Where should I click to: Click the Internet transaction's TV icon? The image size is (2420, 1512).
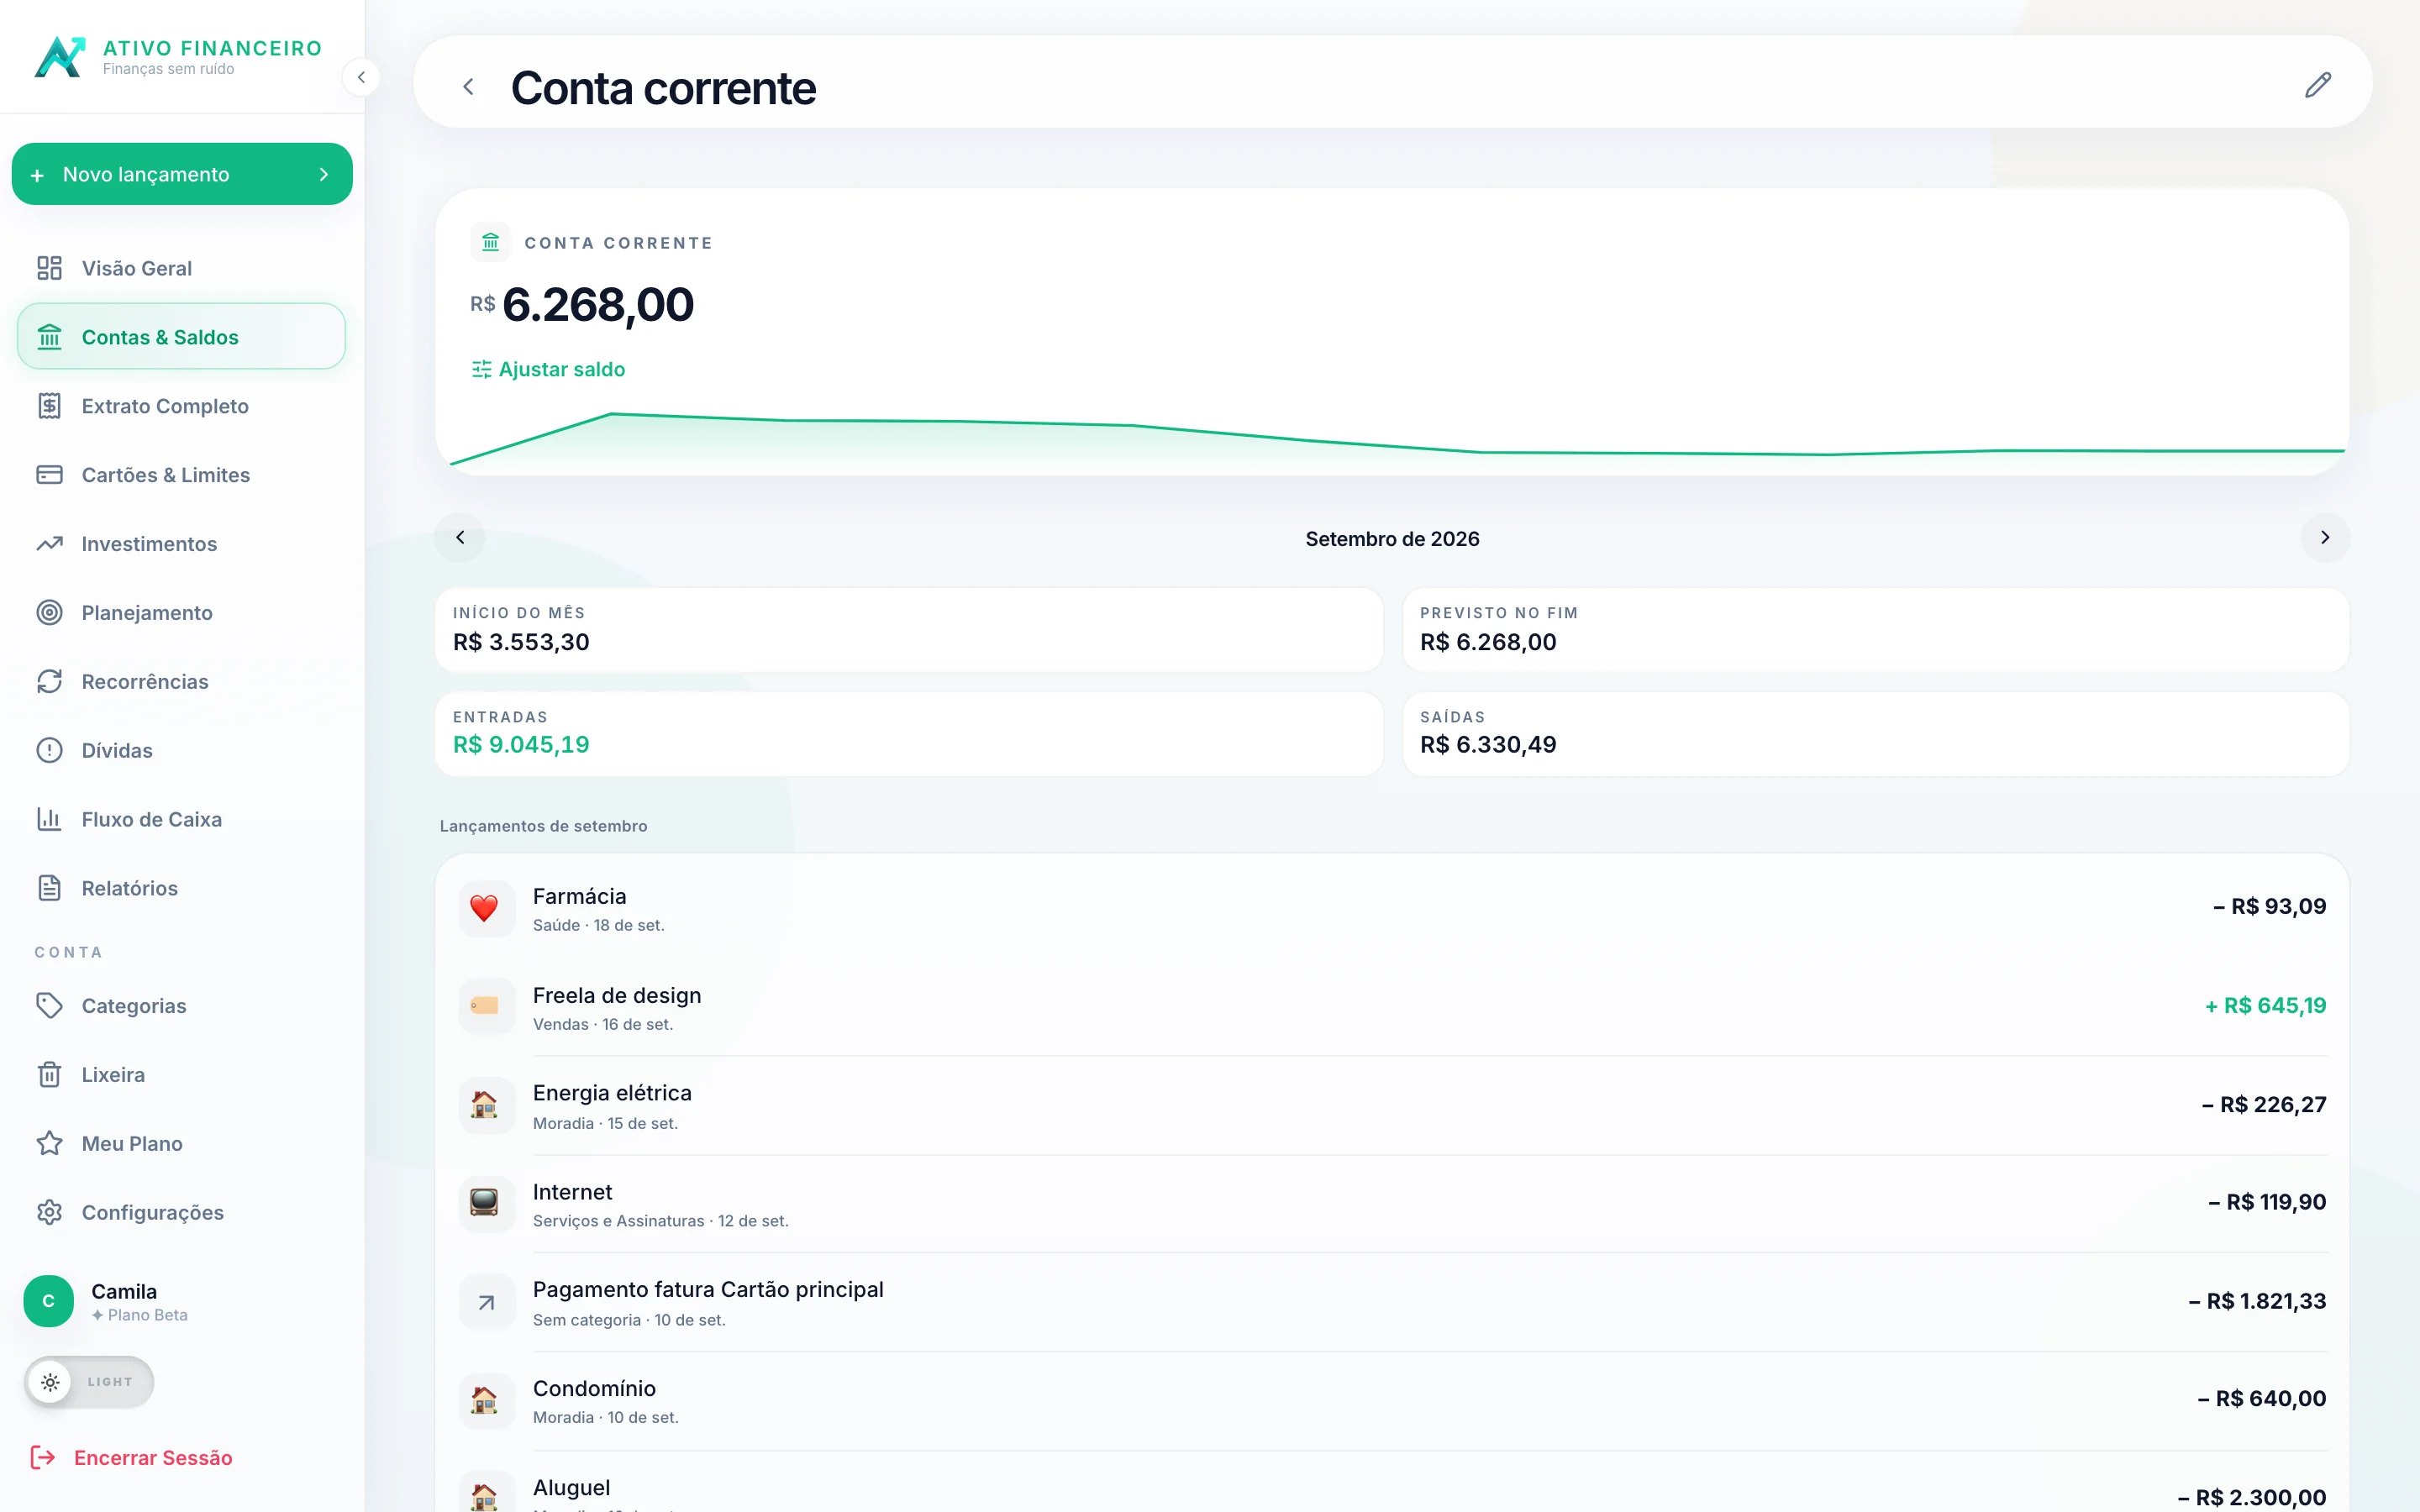(x=485, y=1203)
